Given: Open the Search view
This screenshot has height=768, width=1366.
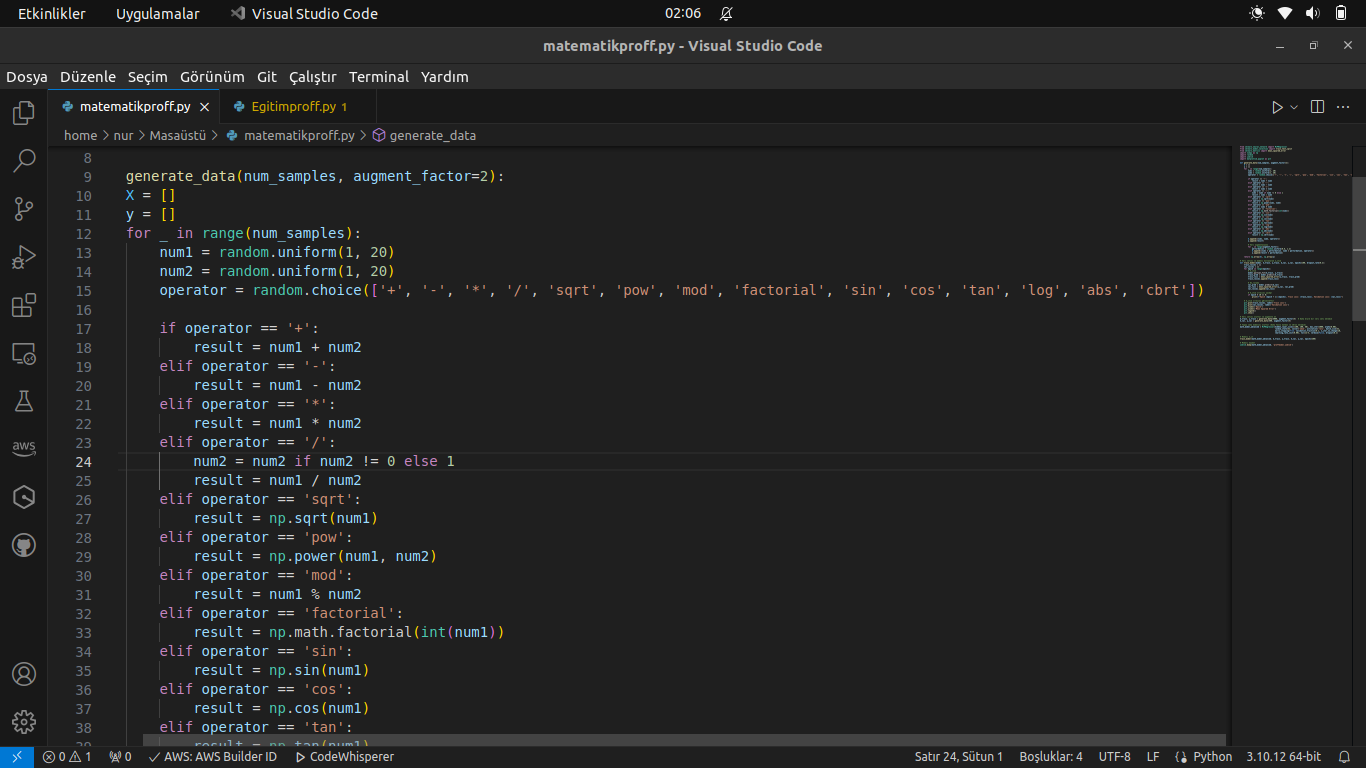Looking at the screenshot, I should [x=24, y=160].
